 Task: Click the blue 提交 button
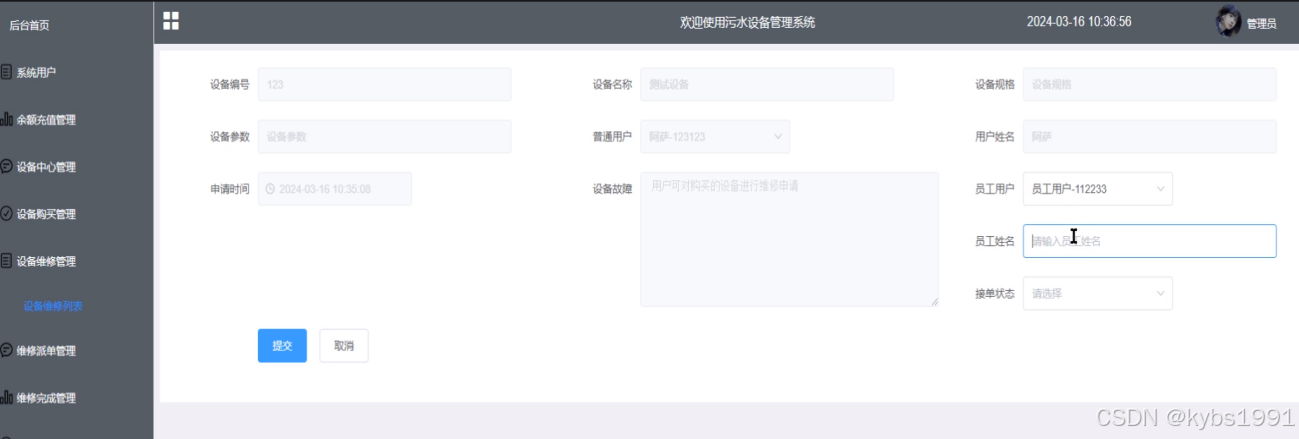pos(282,345)
